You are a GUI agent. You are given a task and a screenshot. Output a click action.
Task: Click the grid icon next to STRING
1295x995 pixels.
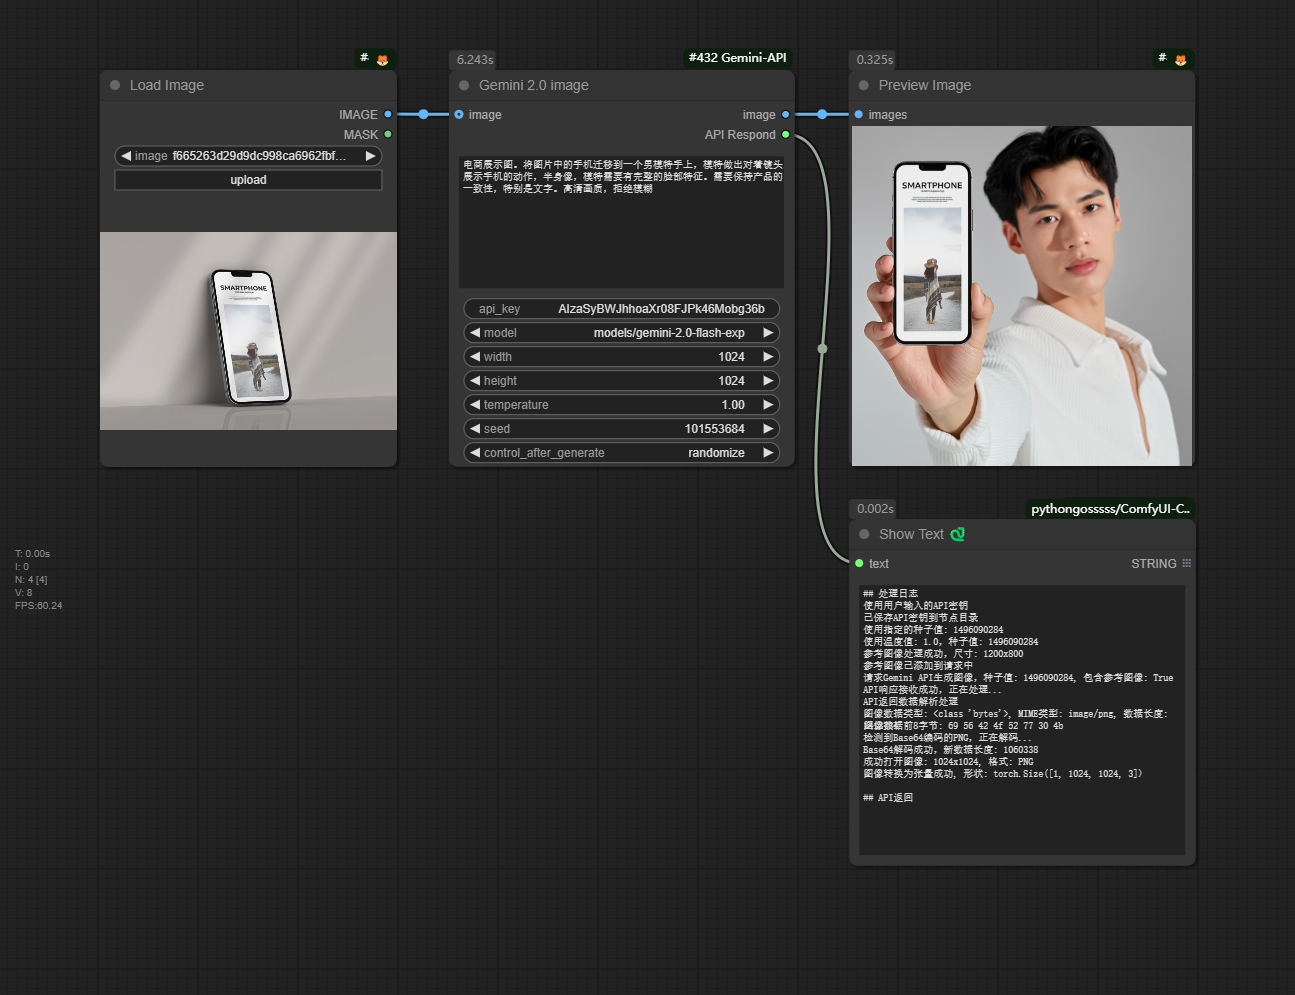[x=1187, y=563]
